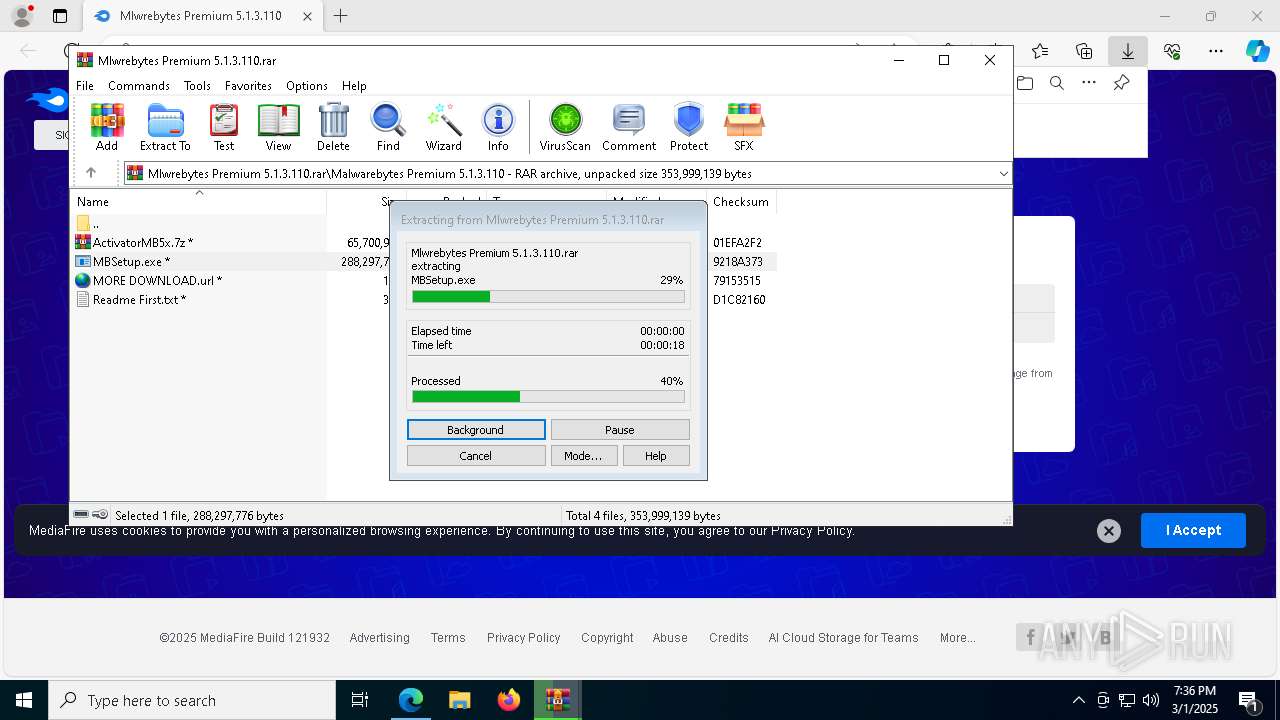Click the Add toolbar icon in WinRAR
1280x720 pixels.
[107, 127]
